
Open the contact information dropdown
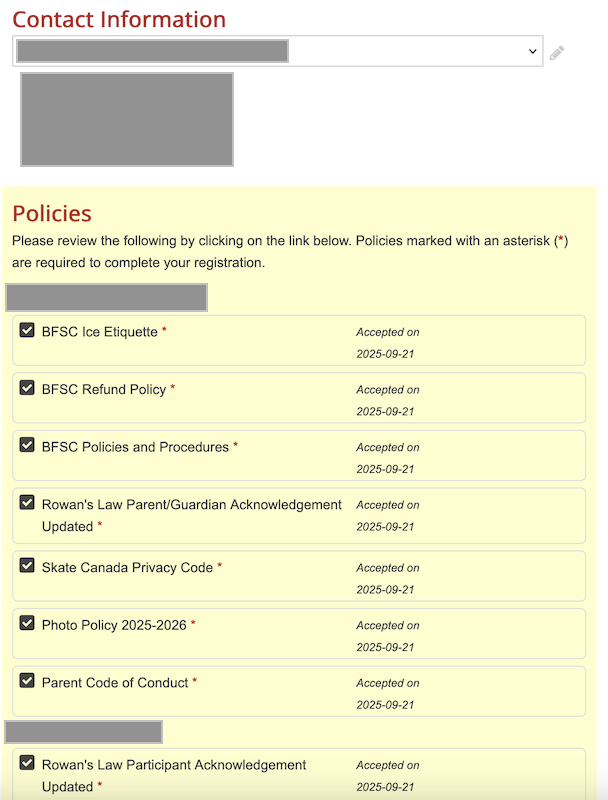tap(278, 51)
